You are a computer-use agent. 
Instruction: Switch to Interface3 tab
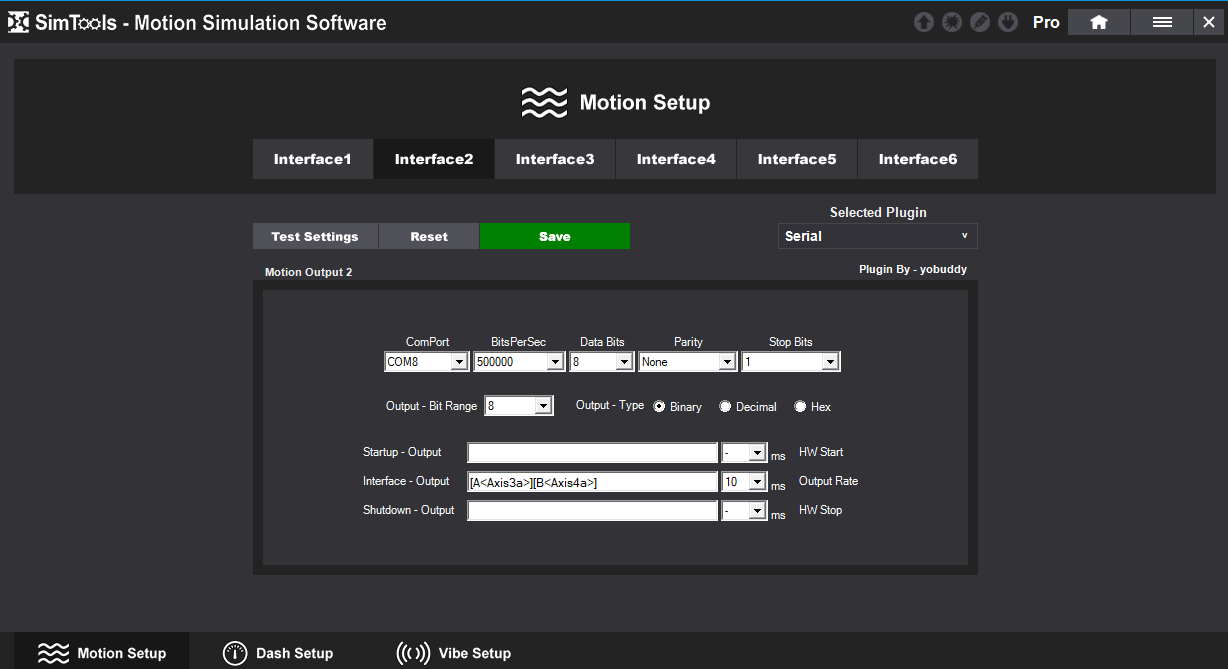tap(555, 159)
